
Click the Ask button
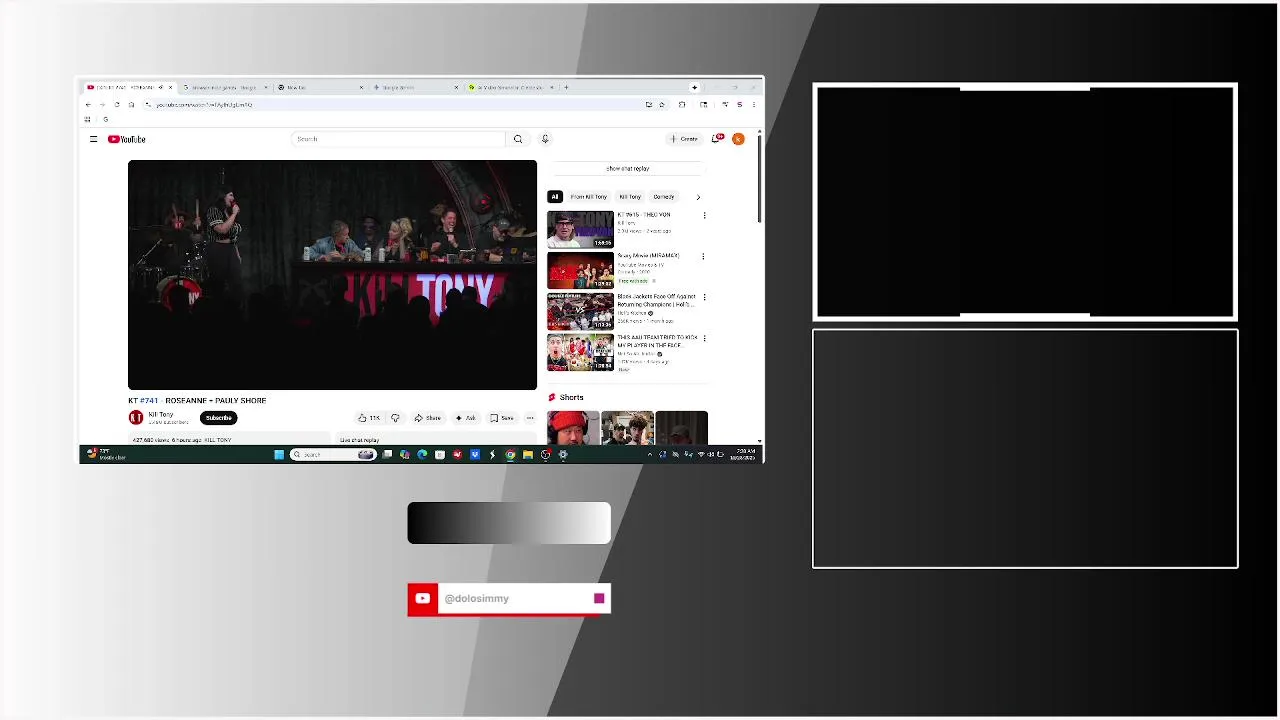pyautogui.click(x=466, y=418)
